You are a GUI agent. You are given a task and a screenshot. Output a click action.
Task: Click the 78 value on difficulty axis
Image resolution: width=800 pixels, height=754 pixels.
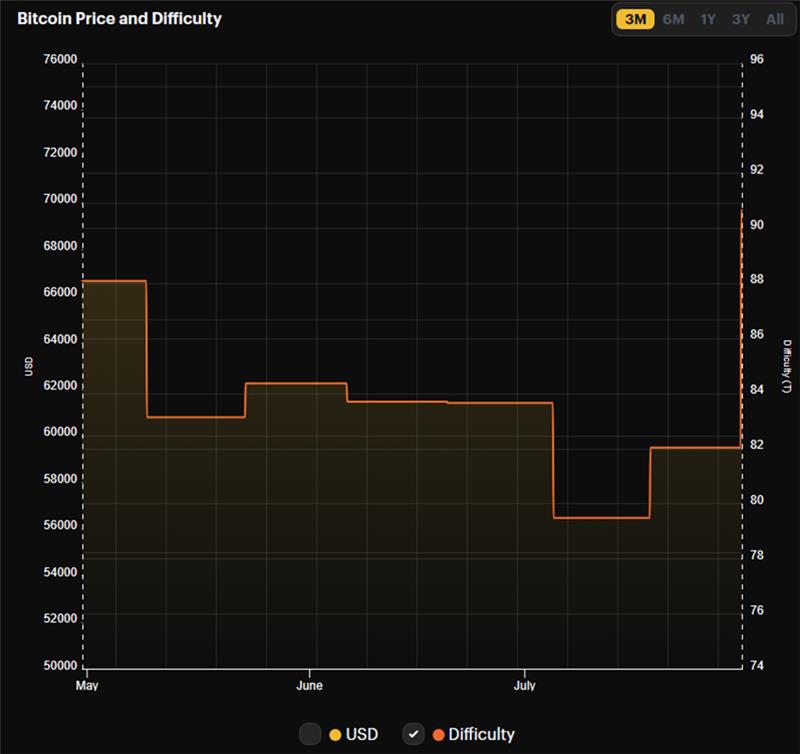pyautogui.click(x=757, y=555)
